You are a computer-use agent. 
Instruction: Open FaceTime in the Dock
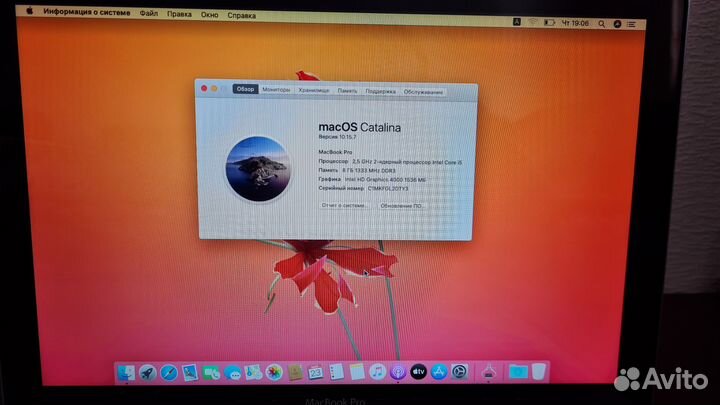[211, 373]
